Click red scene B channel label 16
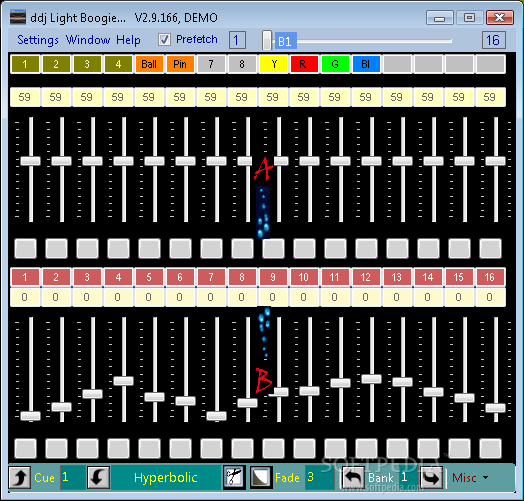This screenshot has height=501, width=524. (x=490, y=277)
